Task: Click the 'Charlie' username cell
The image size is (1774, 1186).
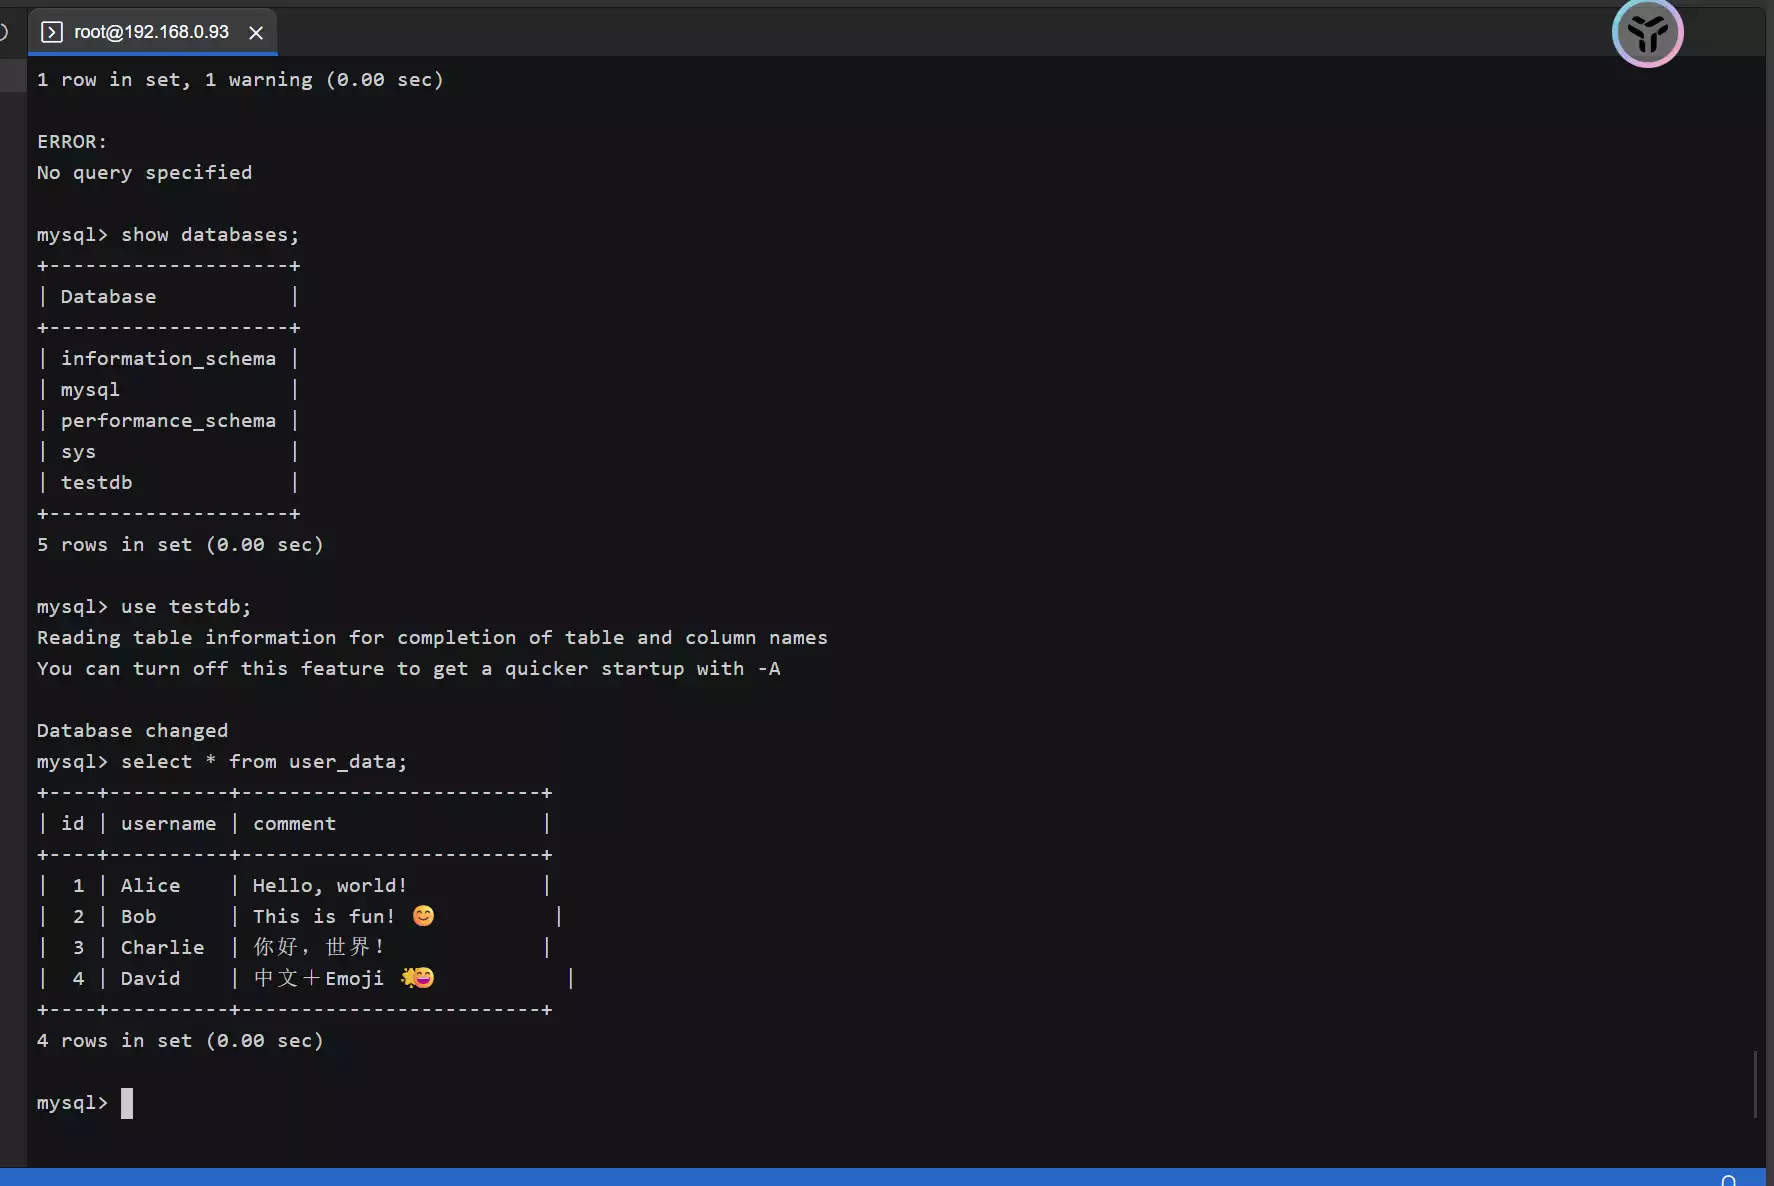Action: click(x=162, y=948)
